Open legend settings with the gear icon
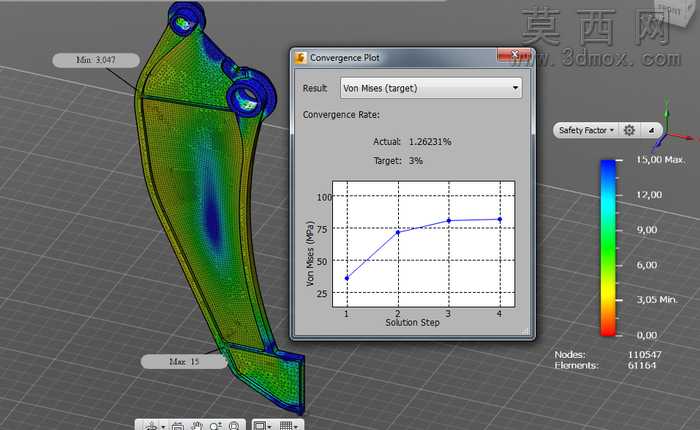 click(x=629, y=130)
